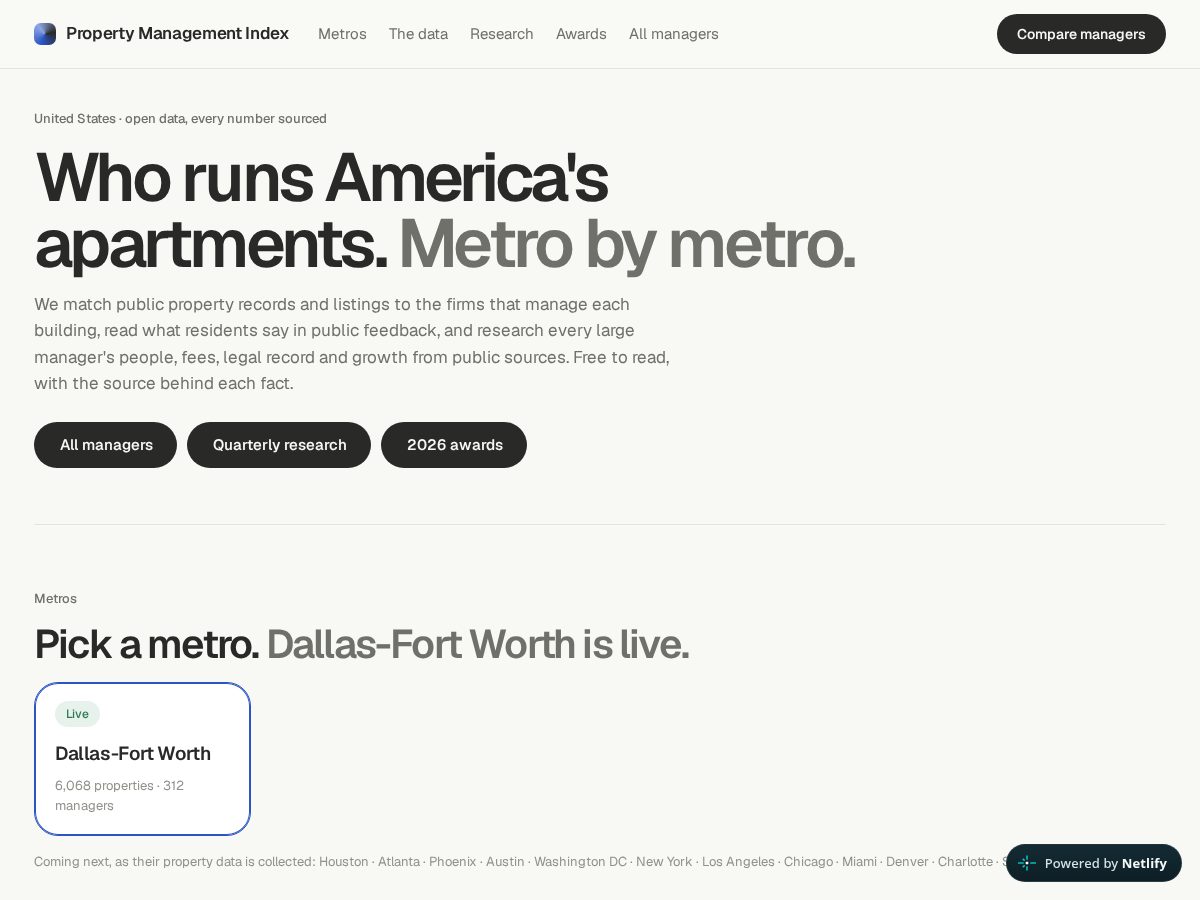Open the Metros nav item

point(342,34)
